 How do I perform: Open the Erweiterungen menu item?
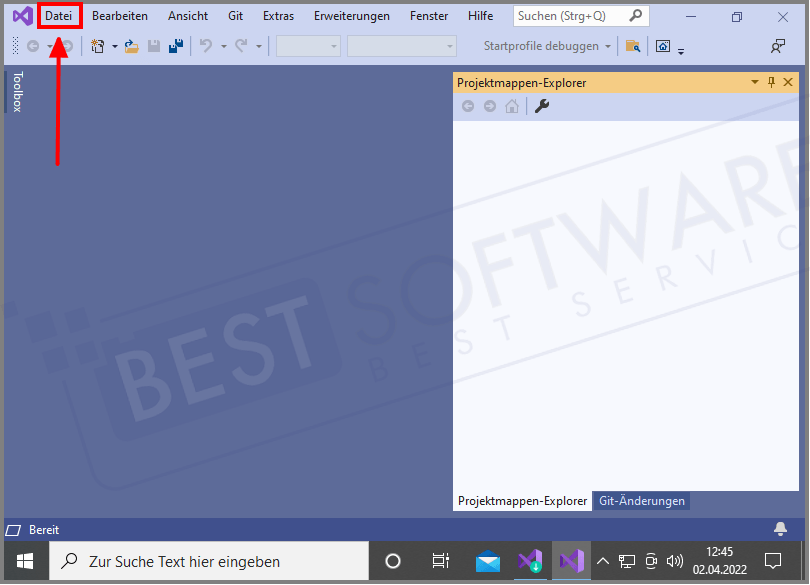(352, 15)
